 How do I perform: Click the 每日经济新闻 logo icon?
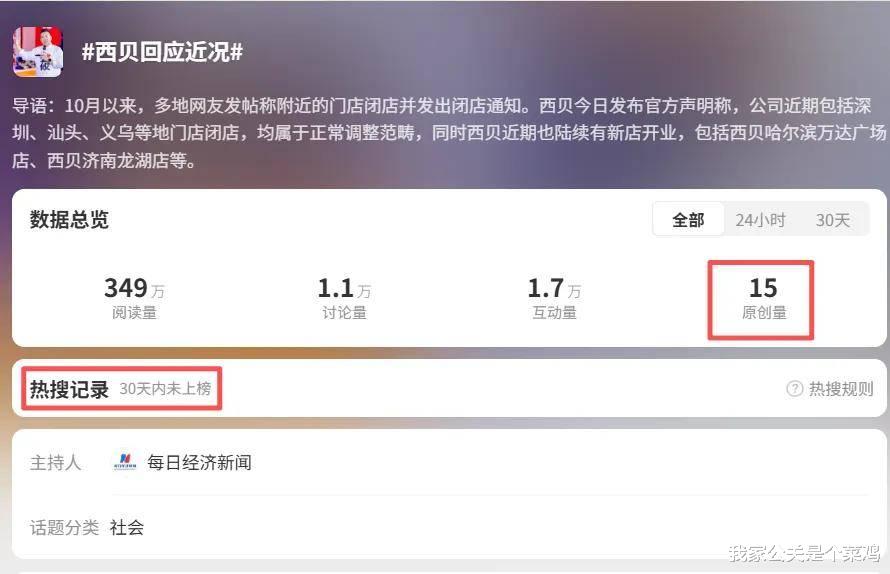125,462
